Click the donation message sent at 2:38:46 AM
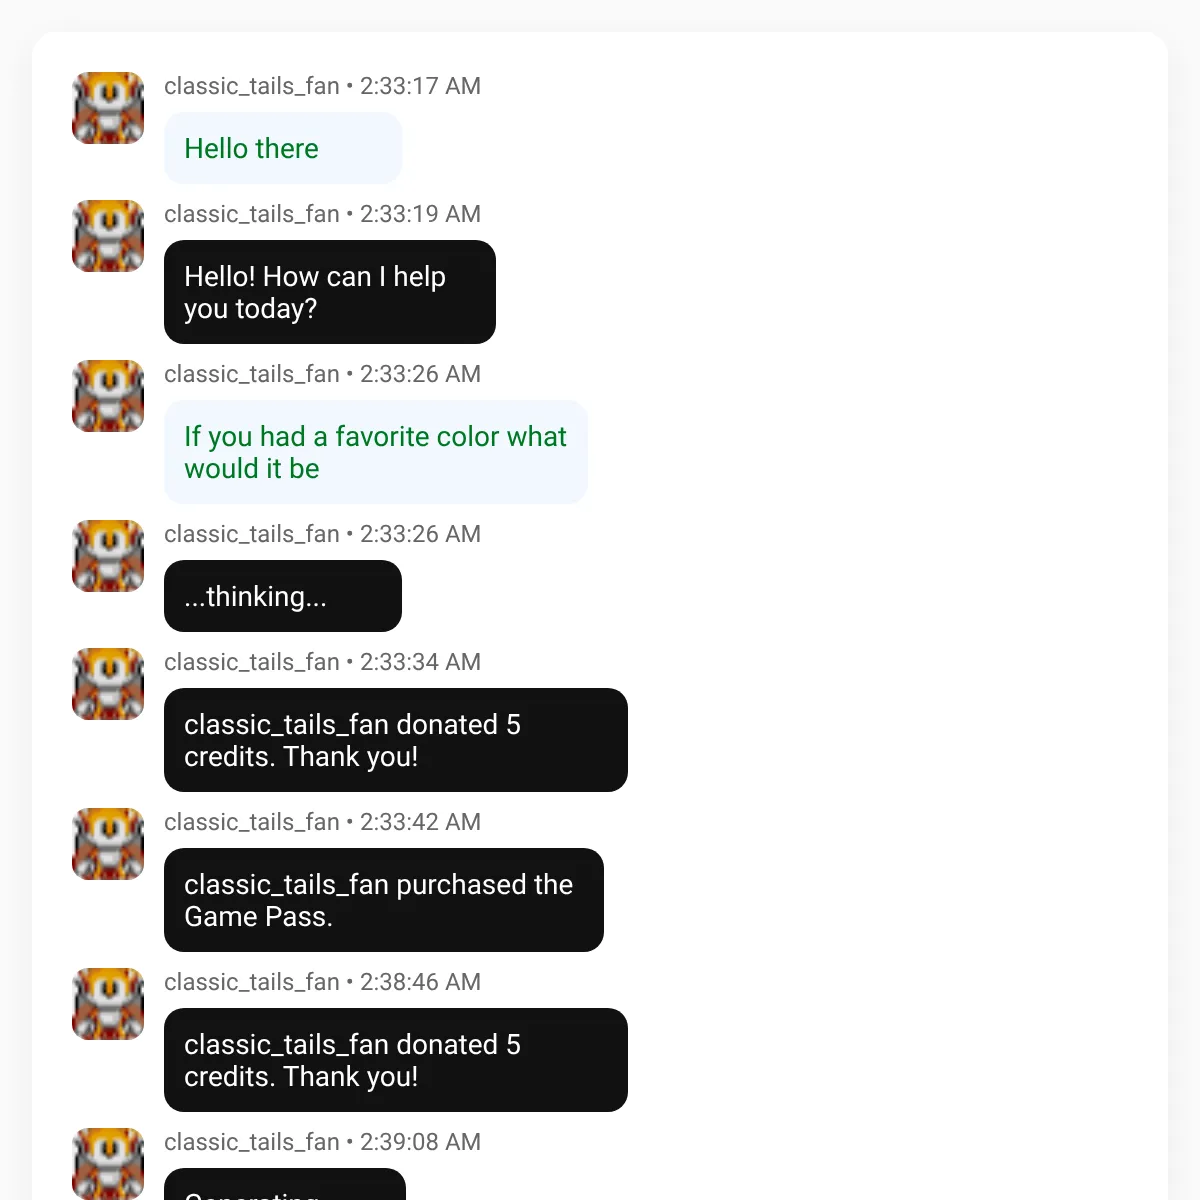 tap(396, 1060)
